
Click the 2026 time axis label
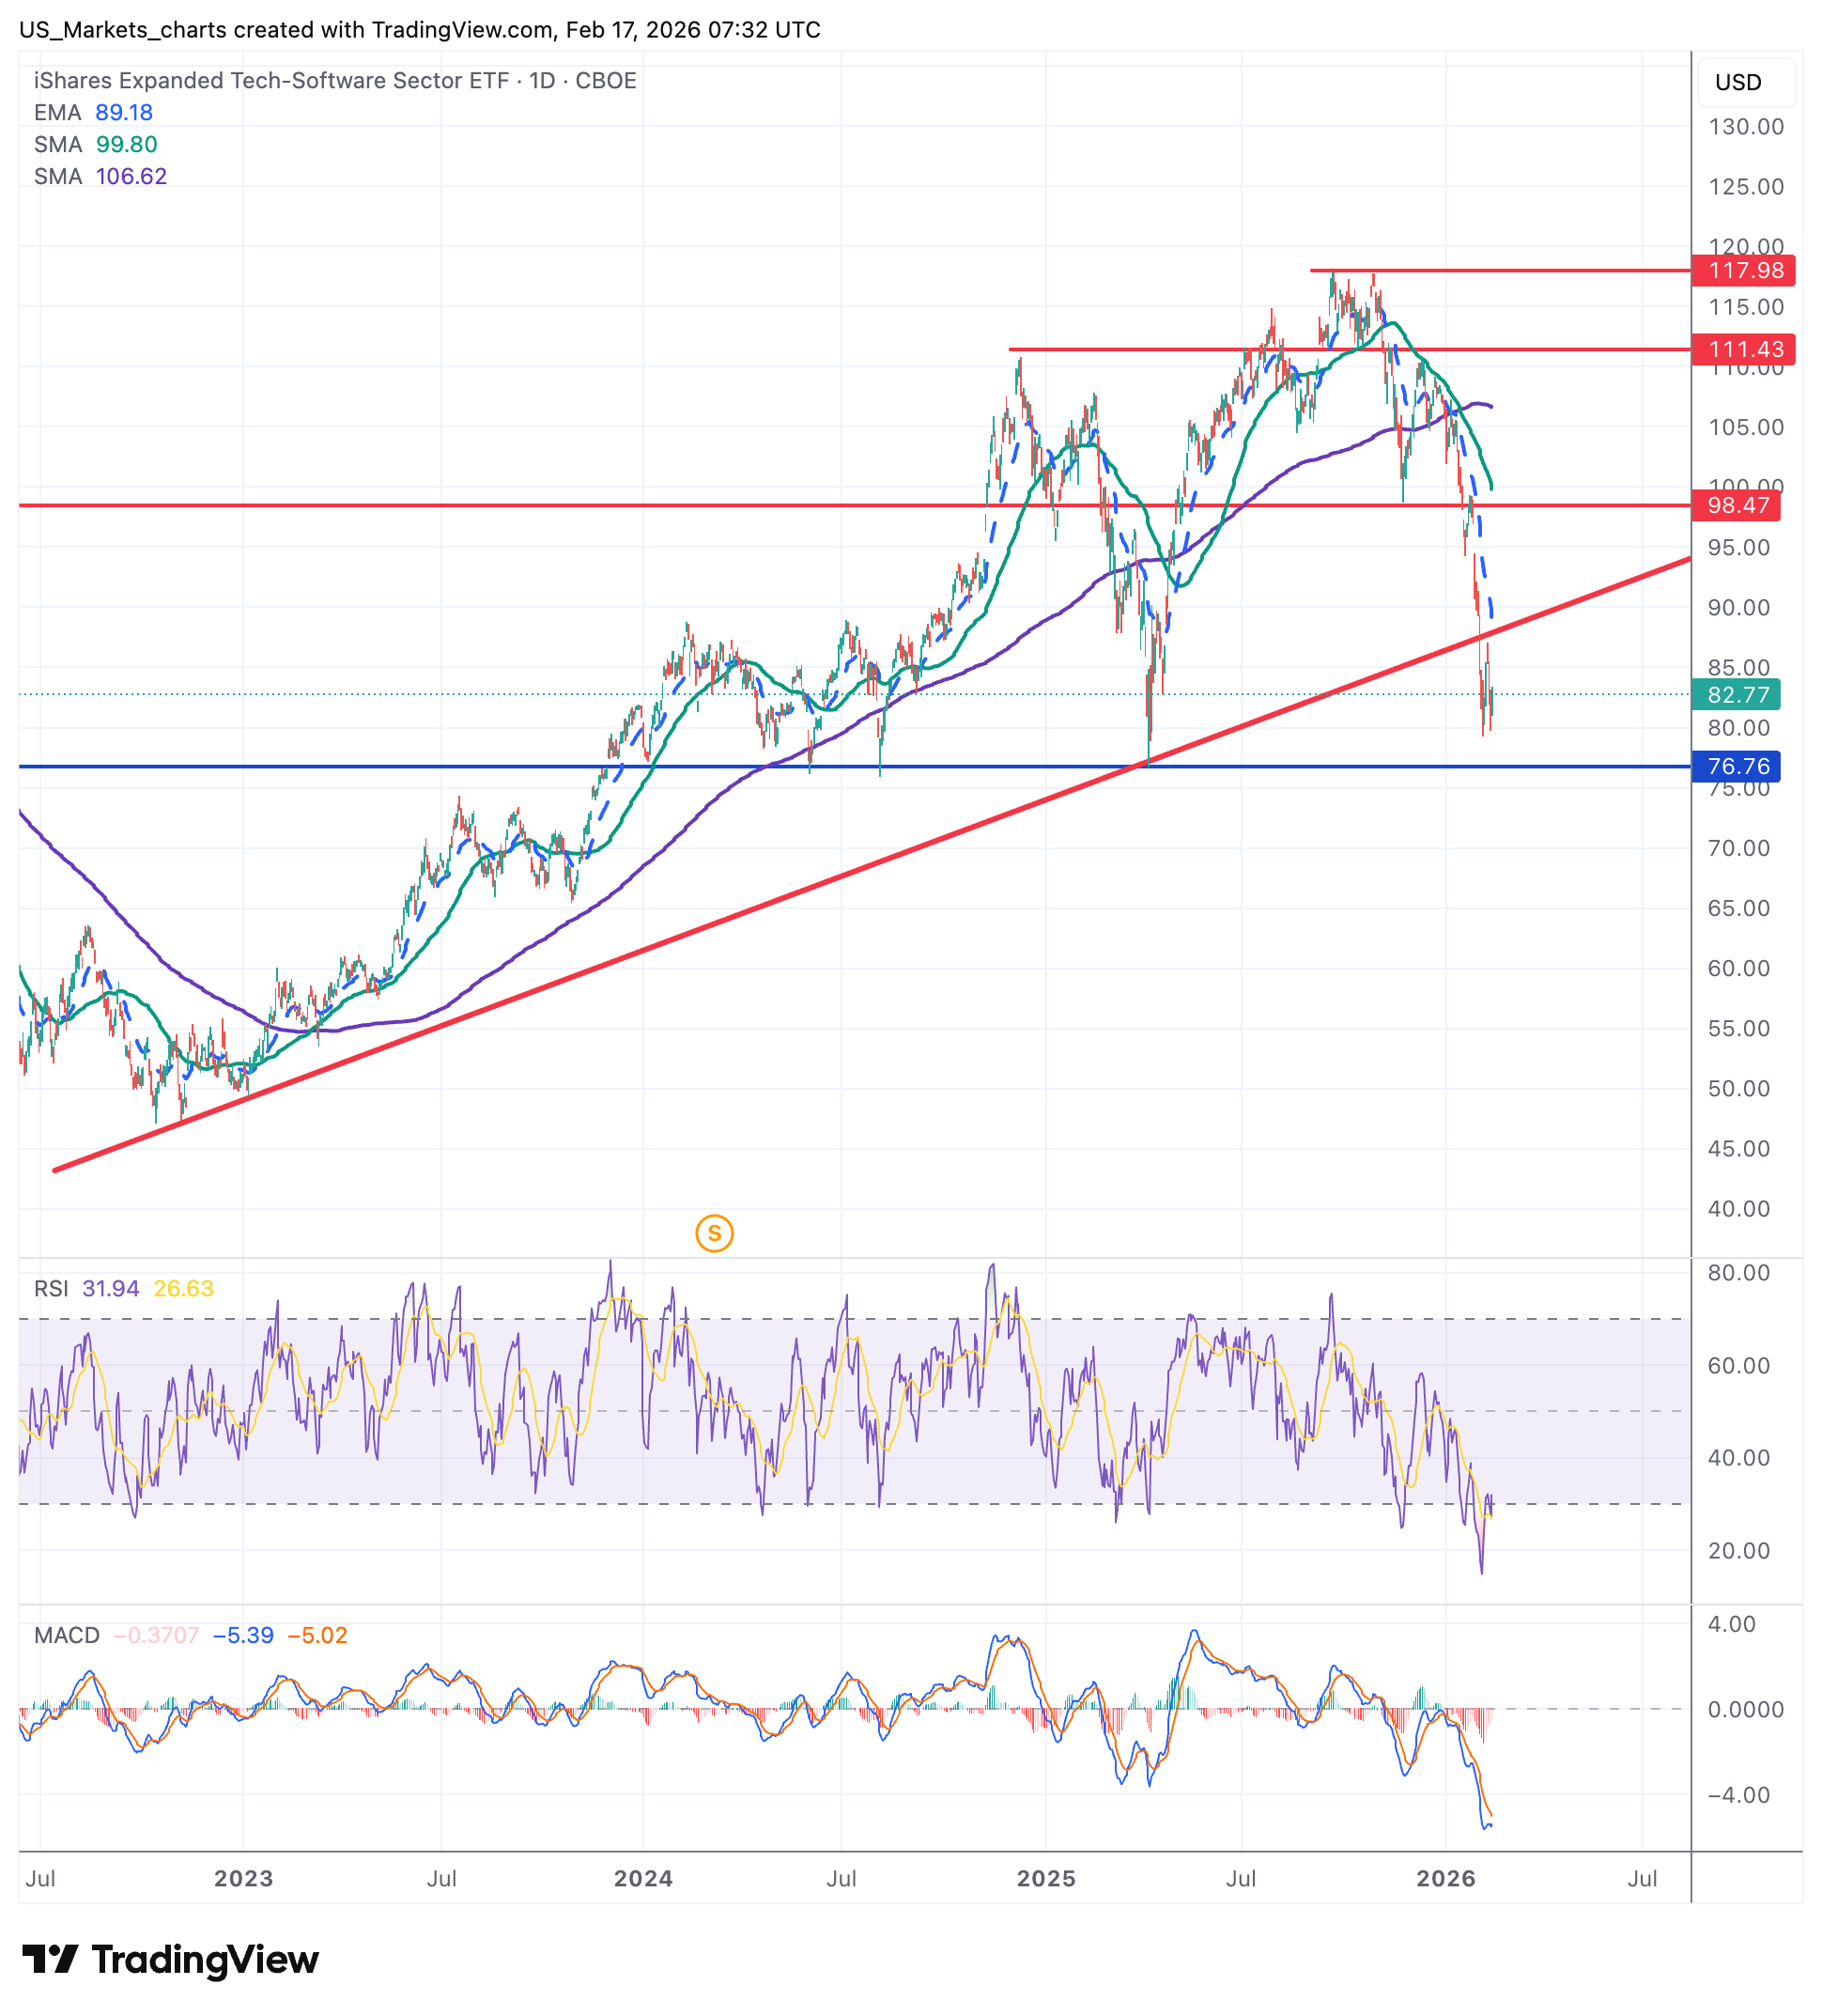[1445, 1878]
